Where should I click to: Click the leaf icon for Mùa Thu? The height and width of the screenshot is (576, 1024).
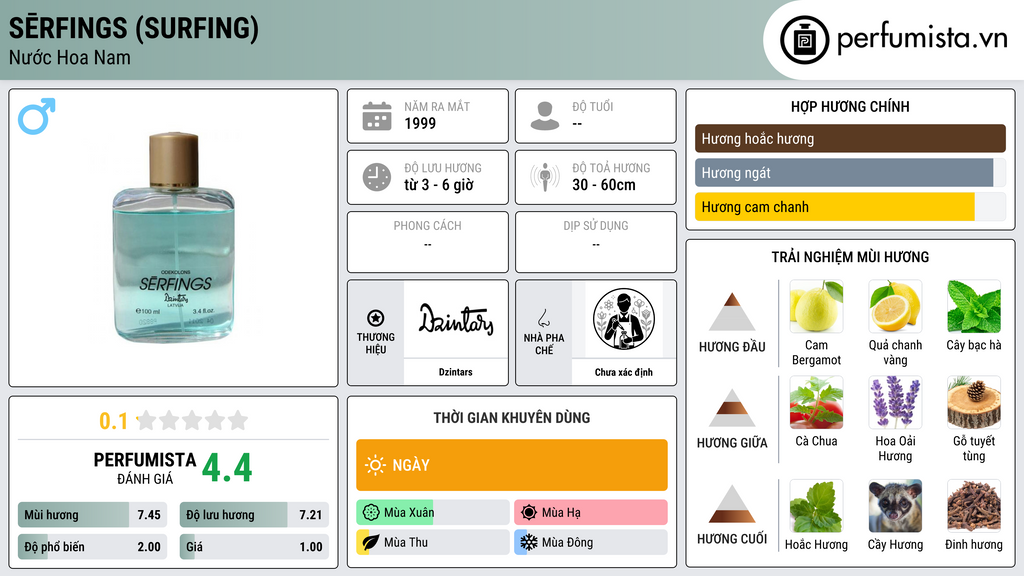(x=370, y=542)
